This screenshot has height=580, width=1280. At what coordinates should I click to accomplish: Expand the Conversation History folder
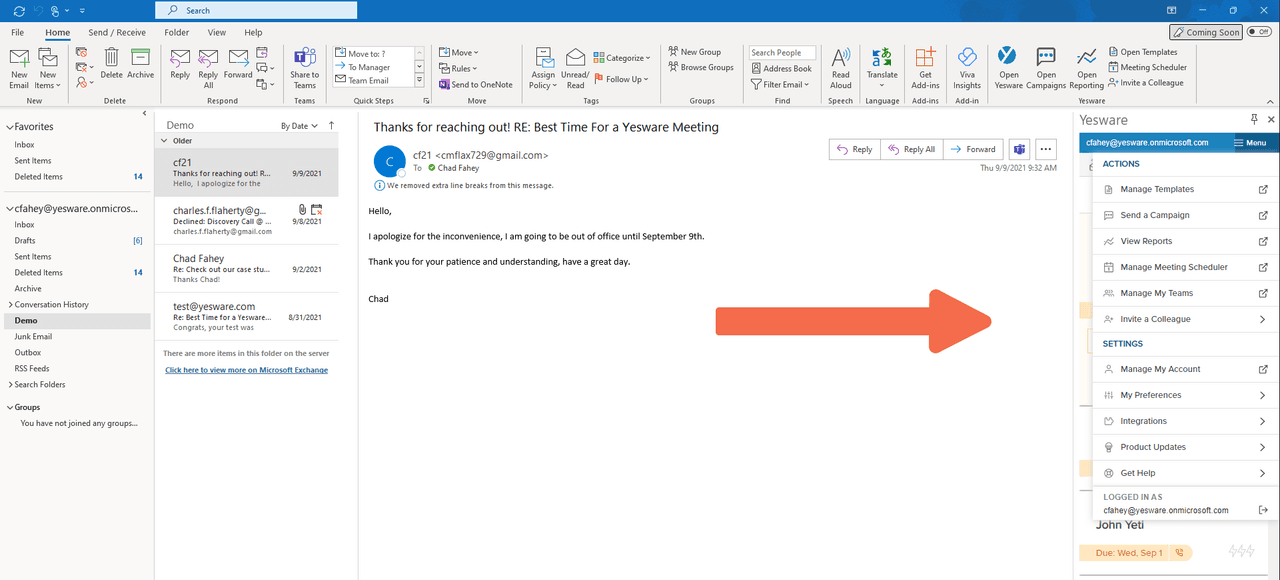[11, 305]
